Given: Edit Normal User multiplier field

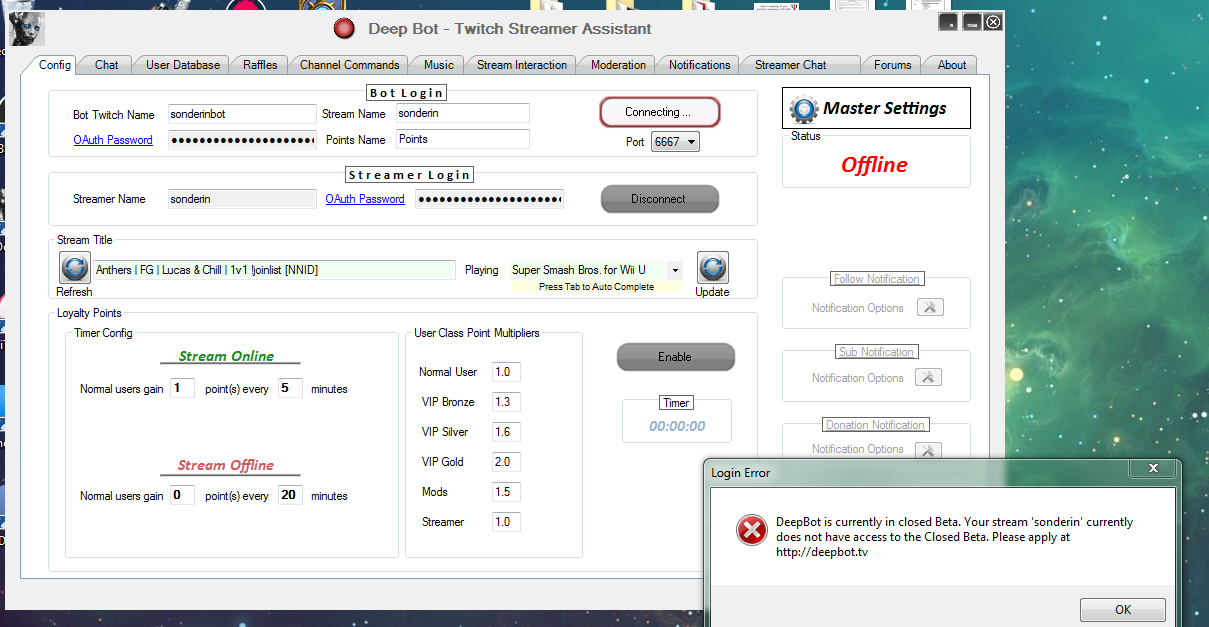Looking at the screenshot, I should pos(506,372).
